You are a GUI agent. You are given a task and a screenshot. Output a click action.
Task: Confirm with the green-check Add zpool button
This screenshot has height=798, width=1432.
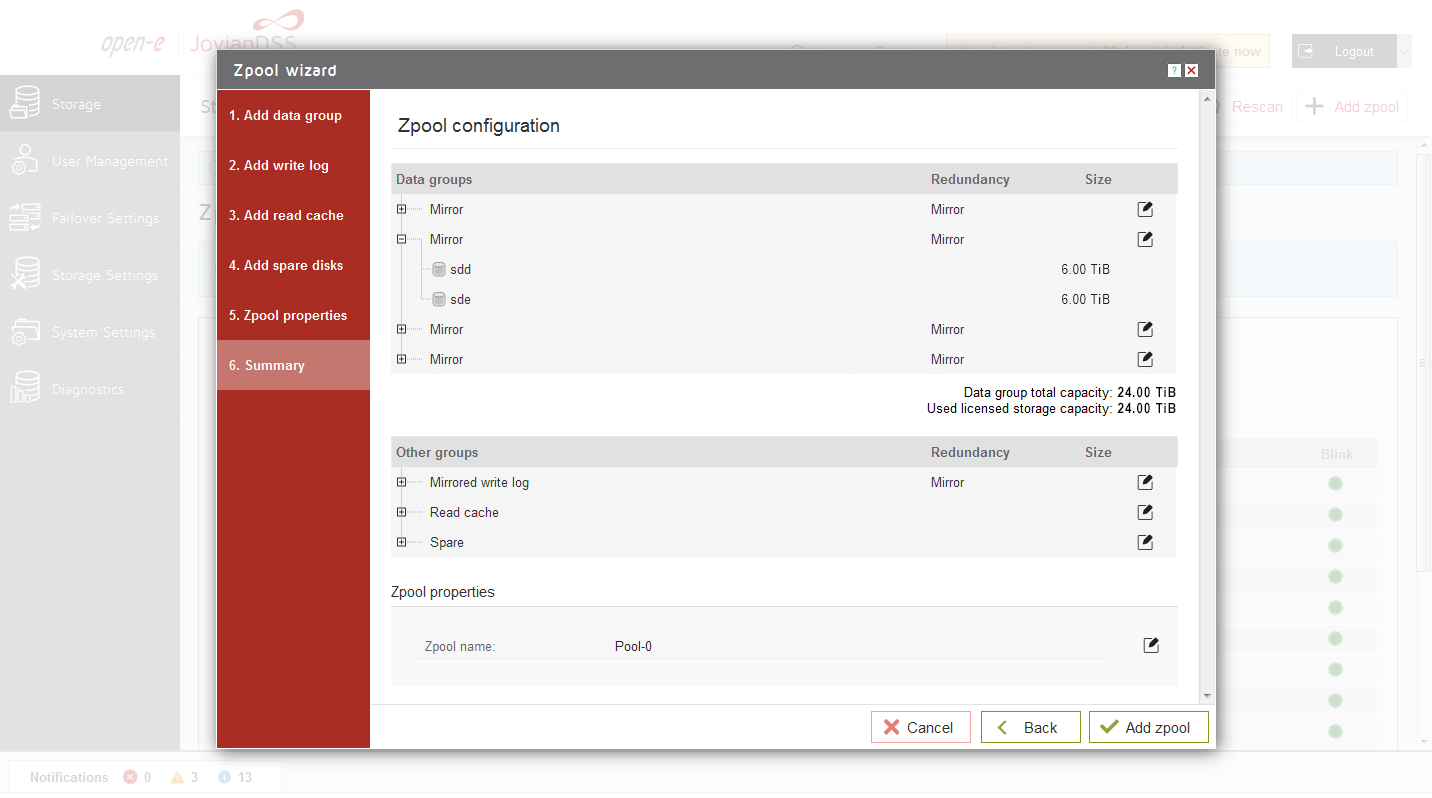click(1149, 727)
